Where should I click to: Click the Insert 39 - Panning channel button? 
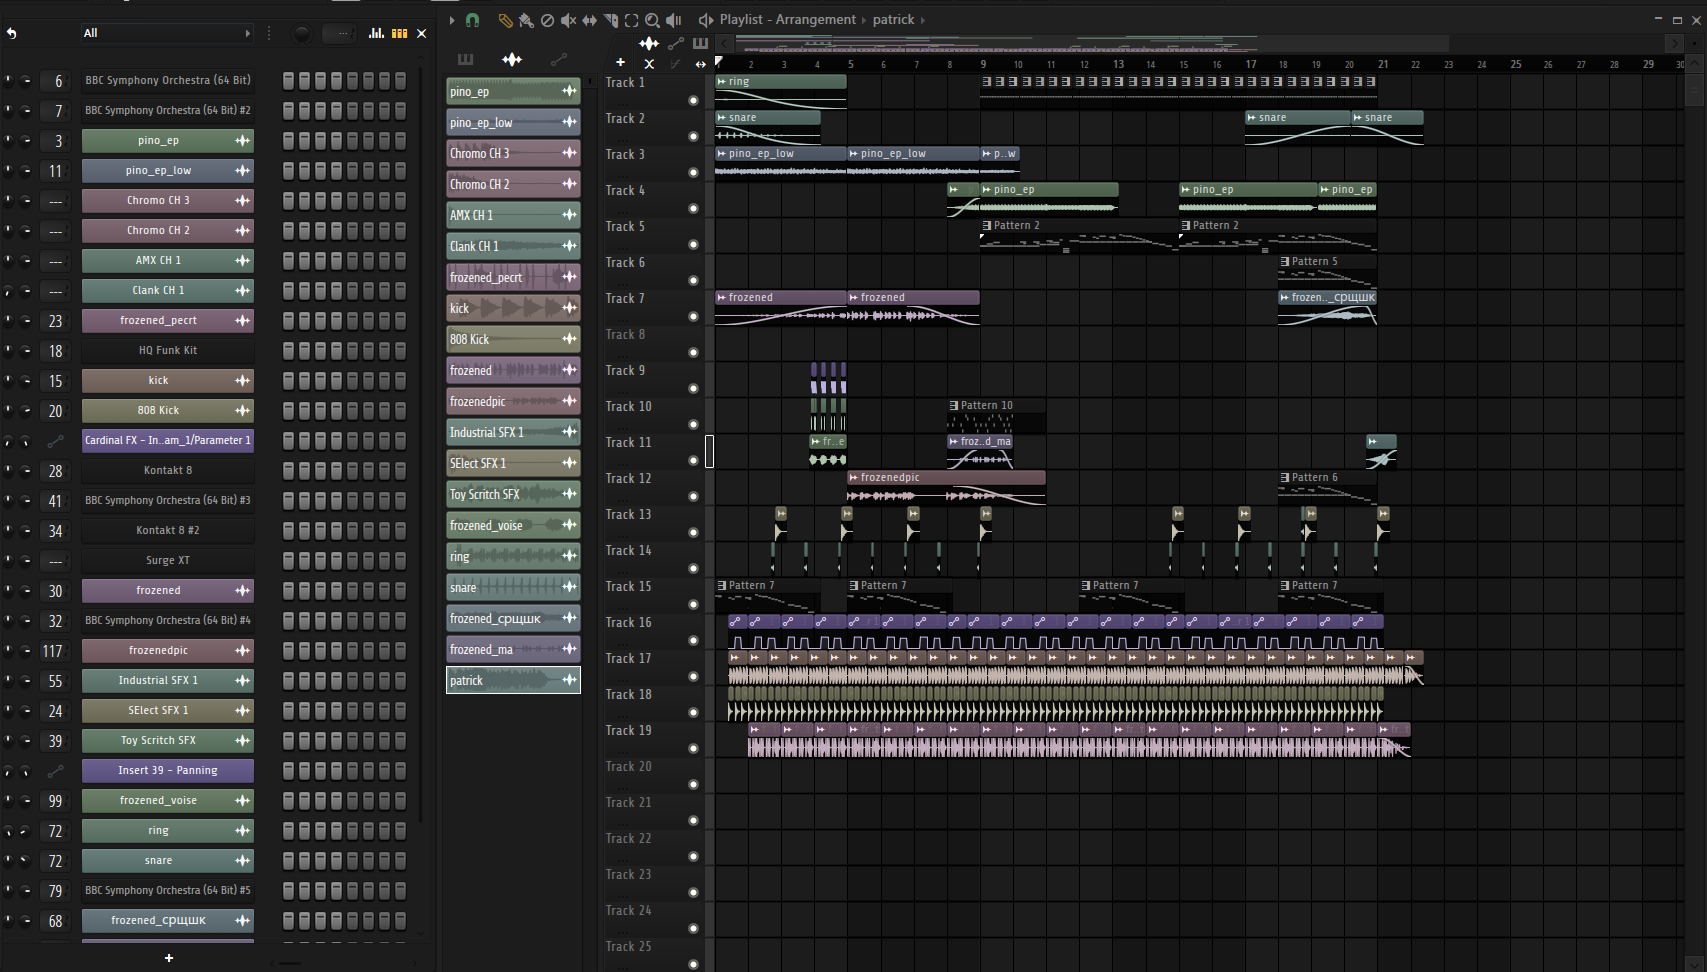pos(168,771)
